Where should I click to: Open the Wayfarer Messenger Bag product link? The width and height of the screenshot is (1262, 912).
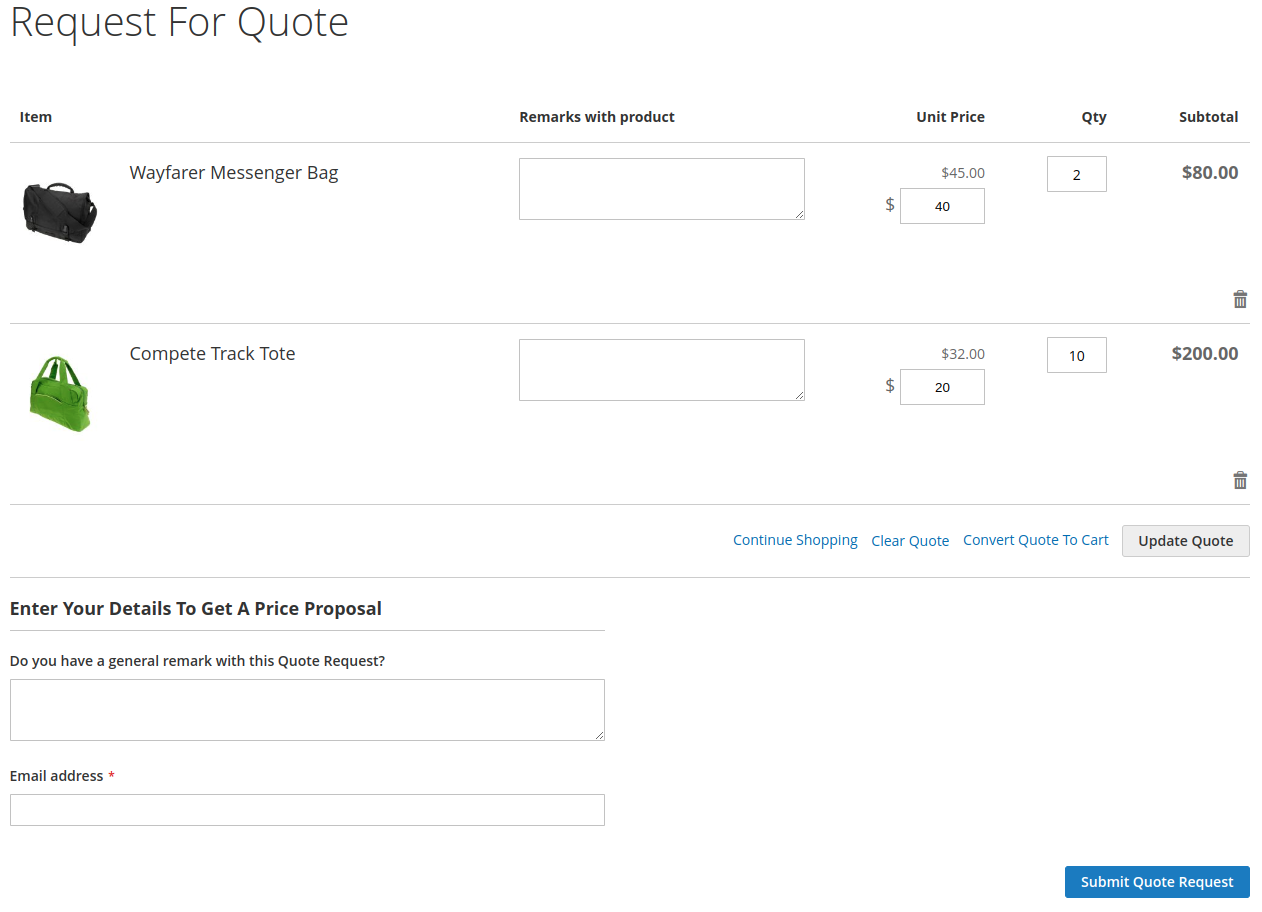tap(234, 173)
